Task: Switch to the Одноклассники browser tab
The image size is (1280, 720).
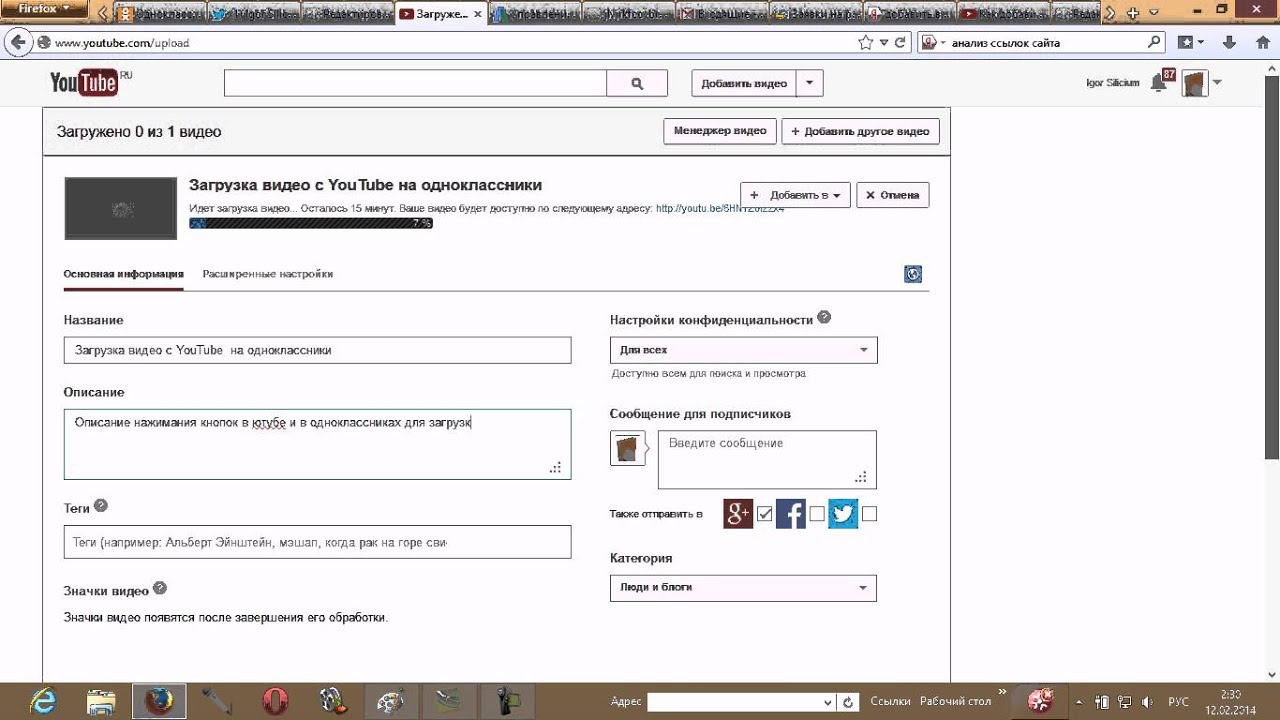Action: (x=160, y=14)
